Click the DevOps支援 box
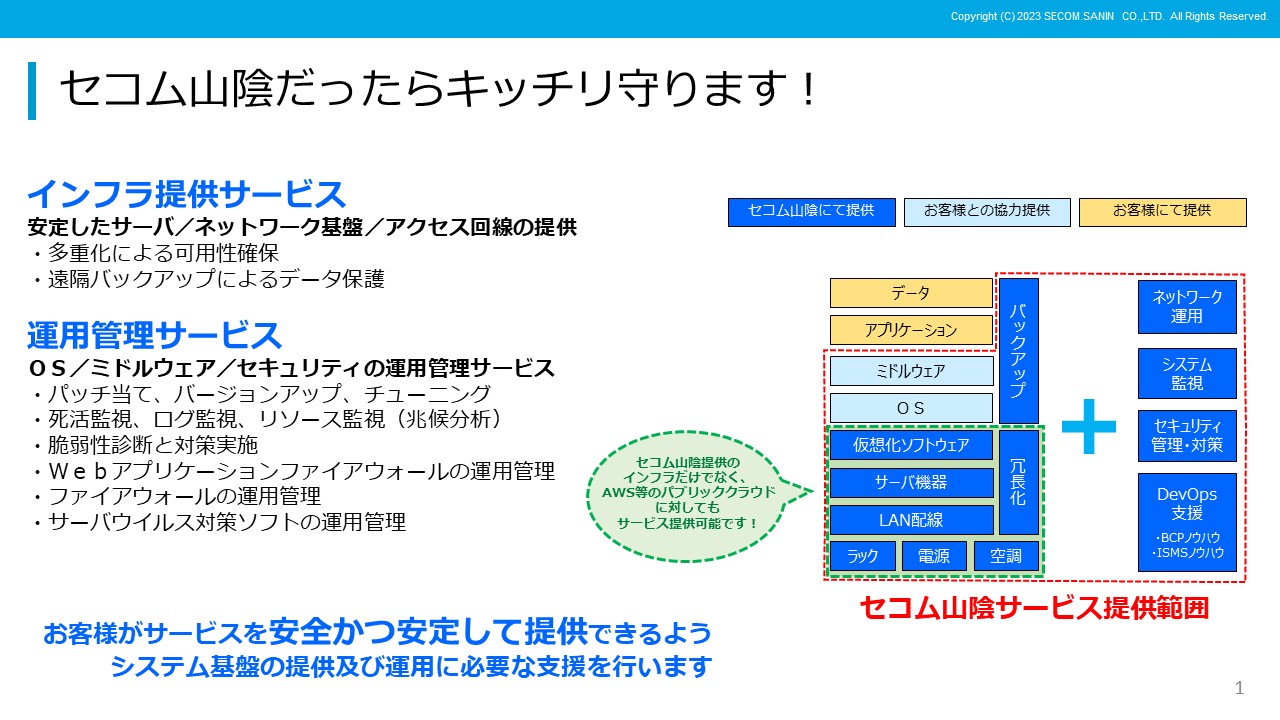Screen dimensions: 1280x720 point(1187,523)
